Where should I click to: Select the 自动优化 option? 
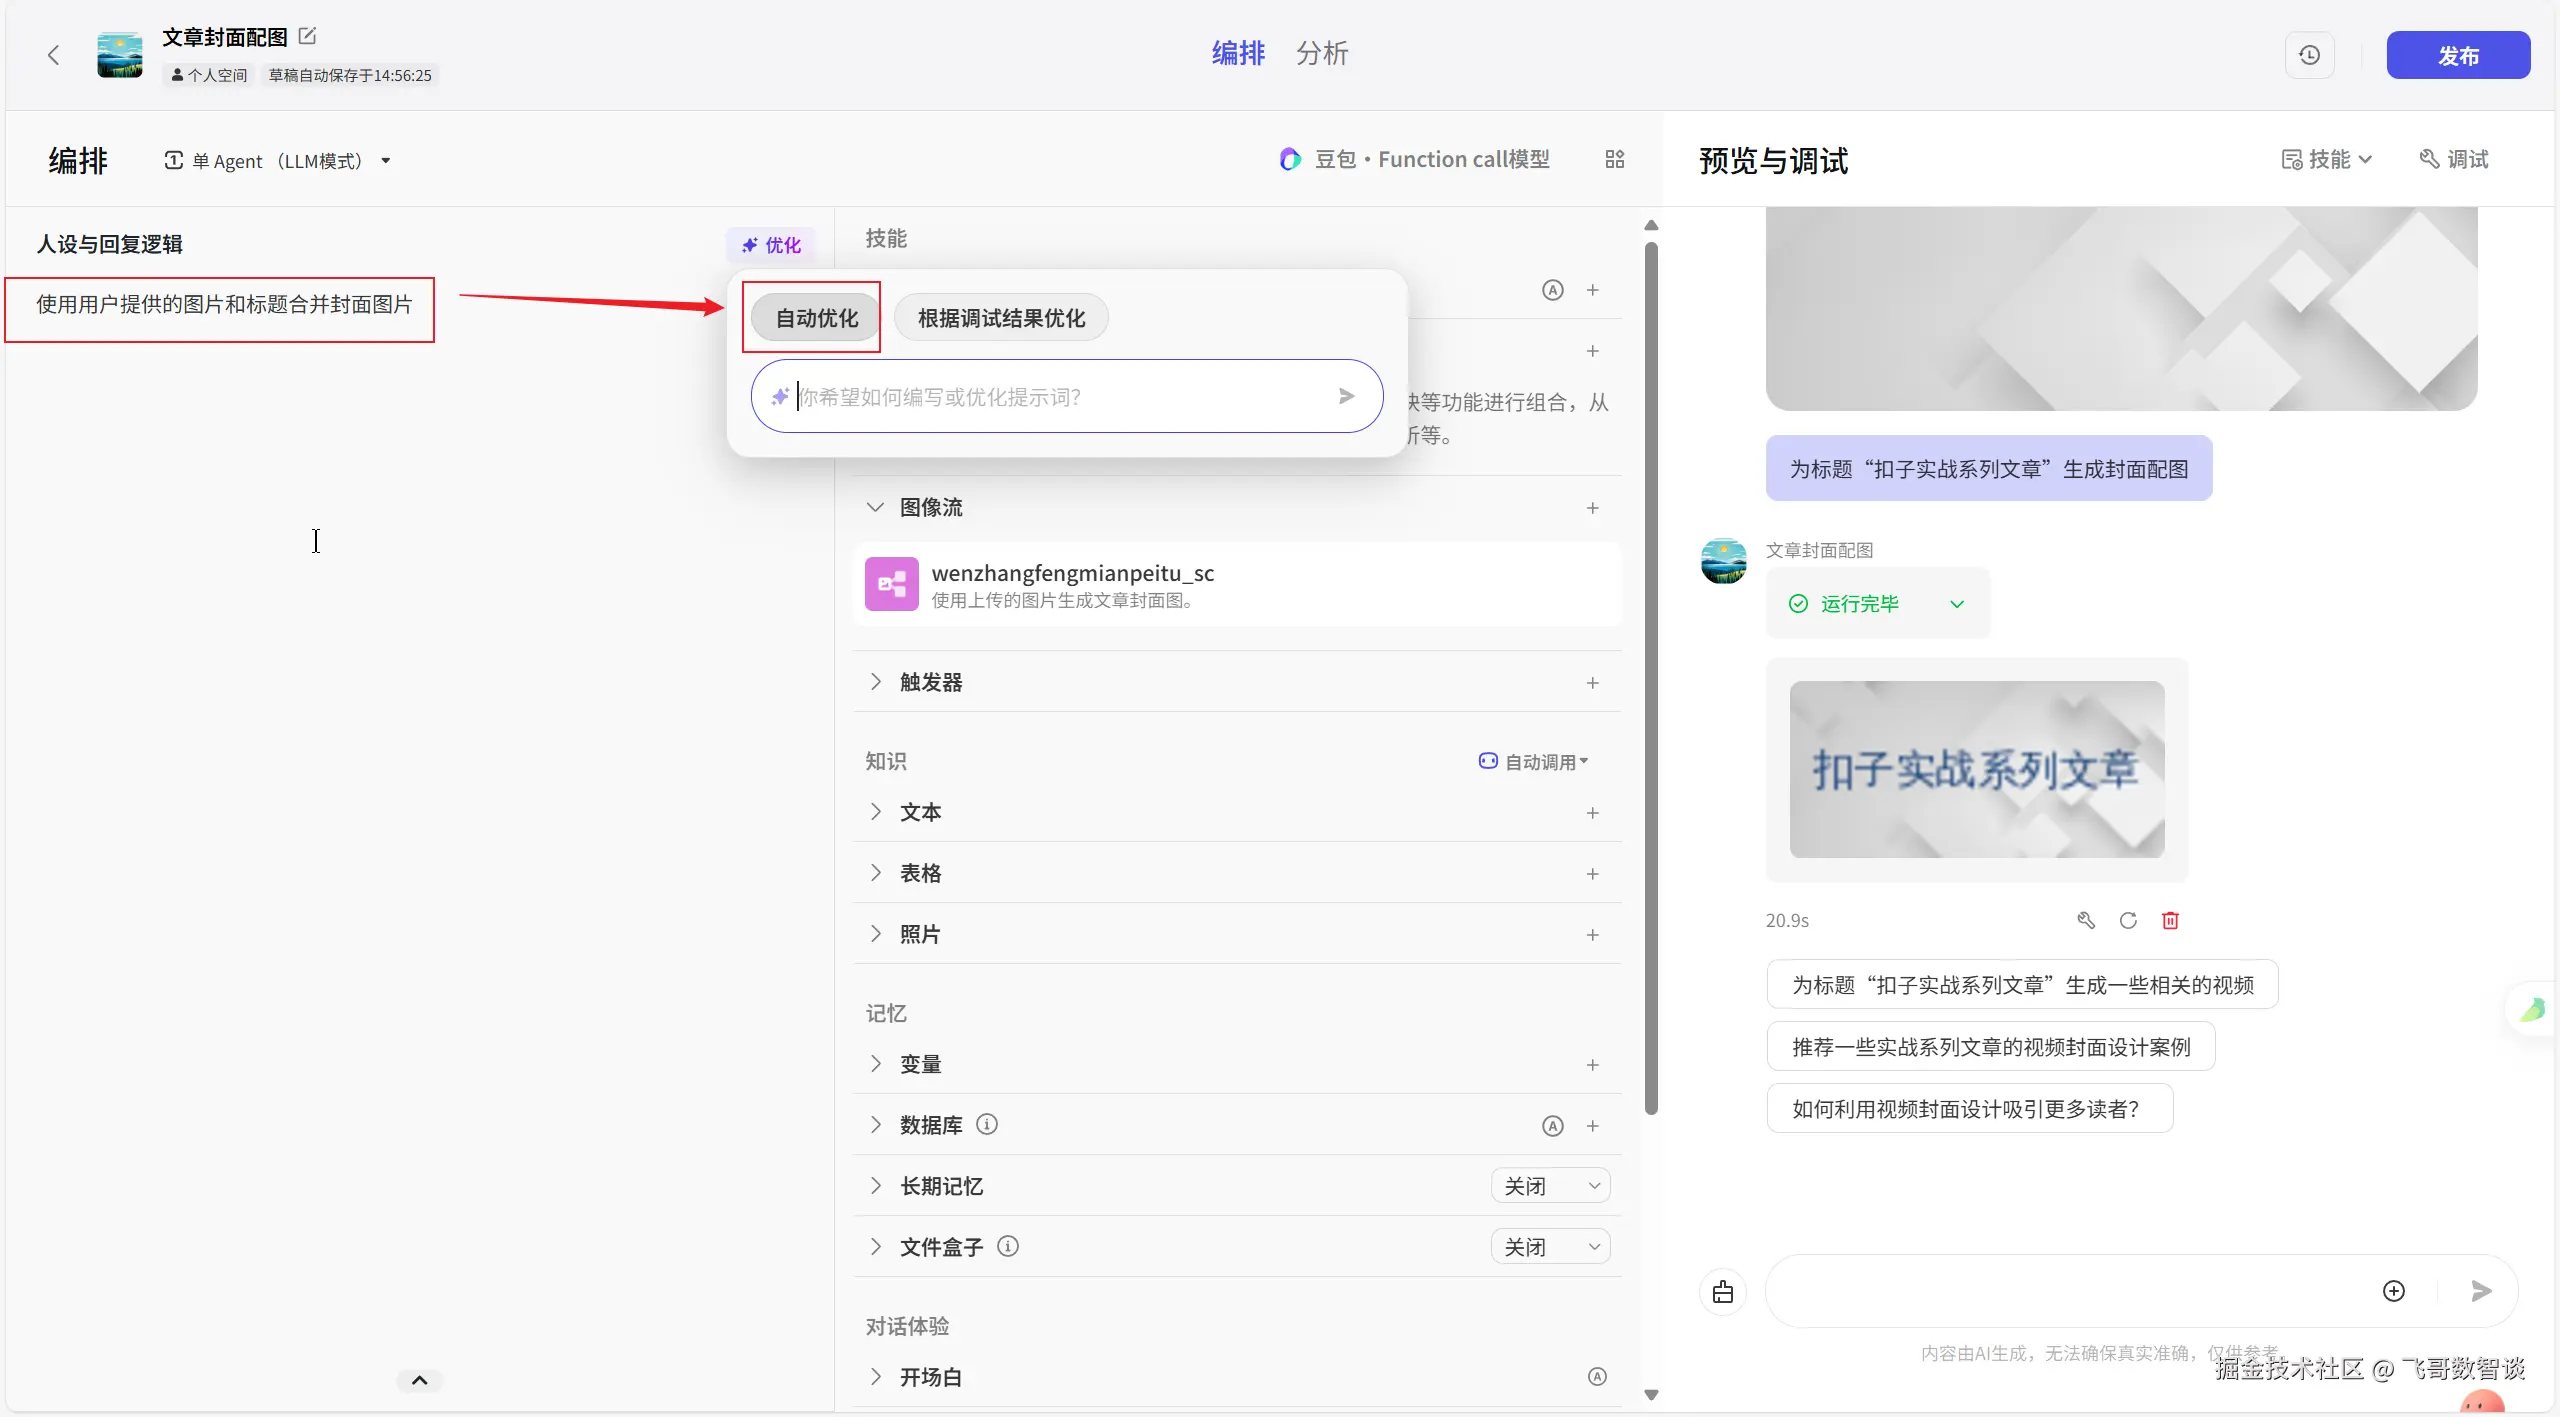click(x=816, y=318)
